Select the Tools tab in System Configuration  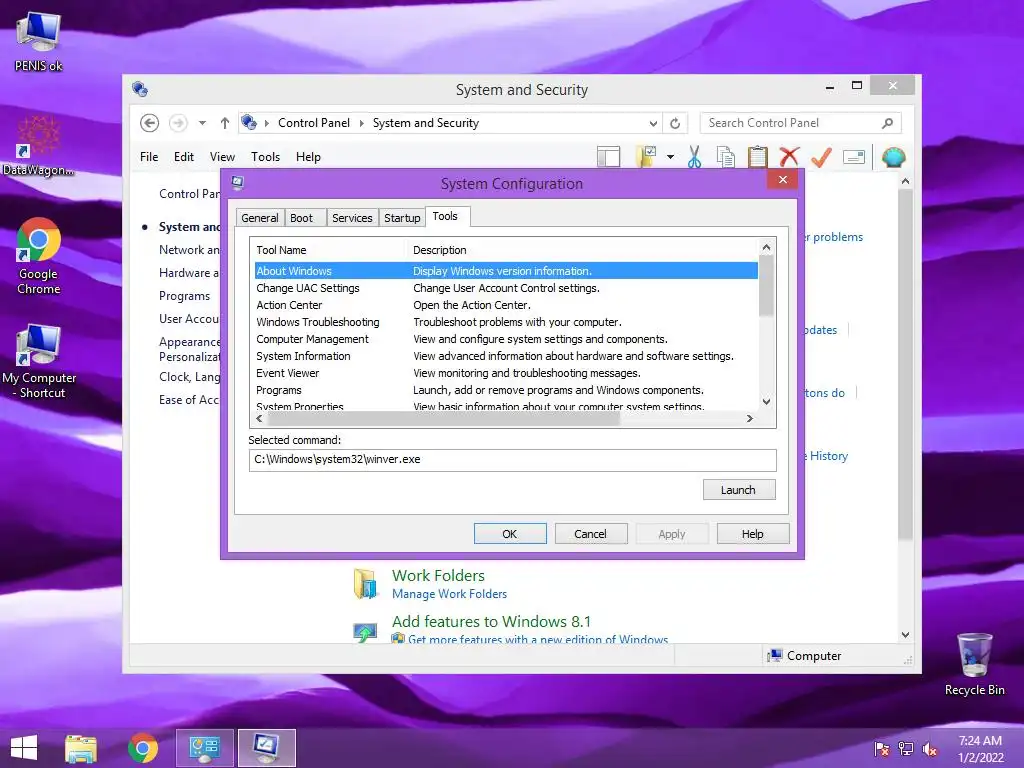coord(447,216)
